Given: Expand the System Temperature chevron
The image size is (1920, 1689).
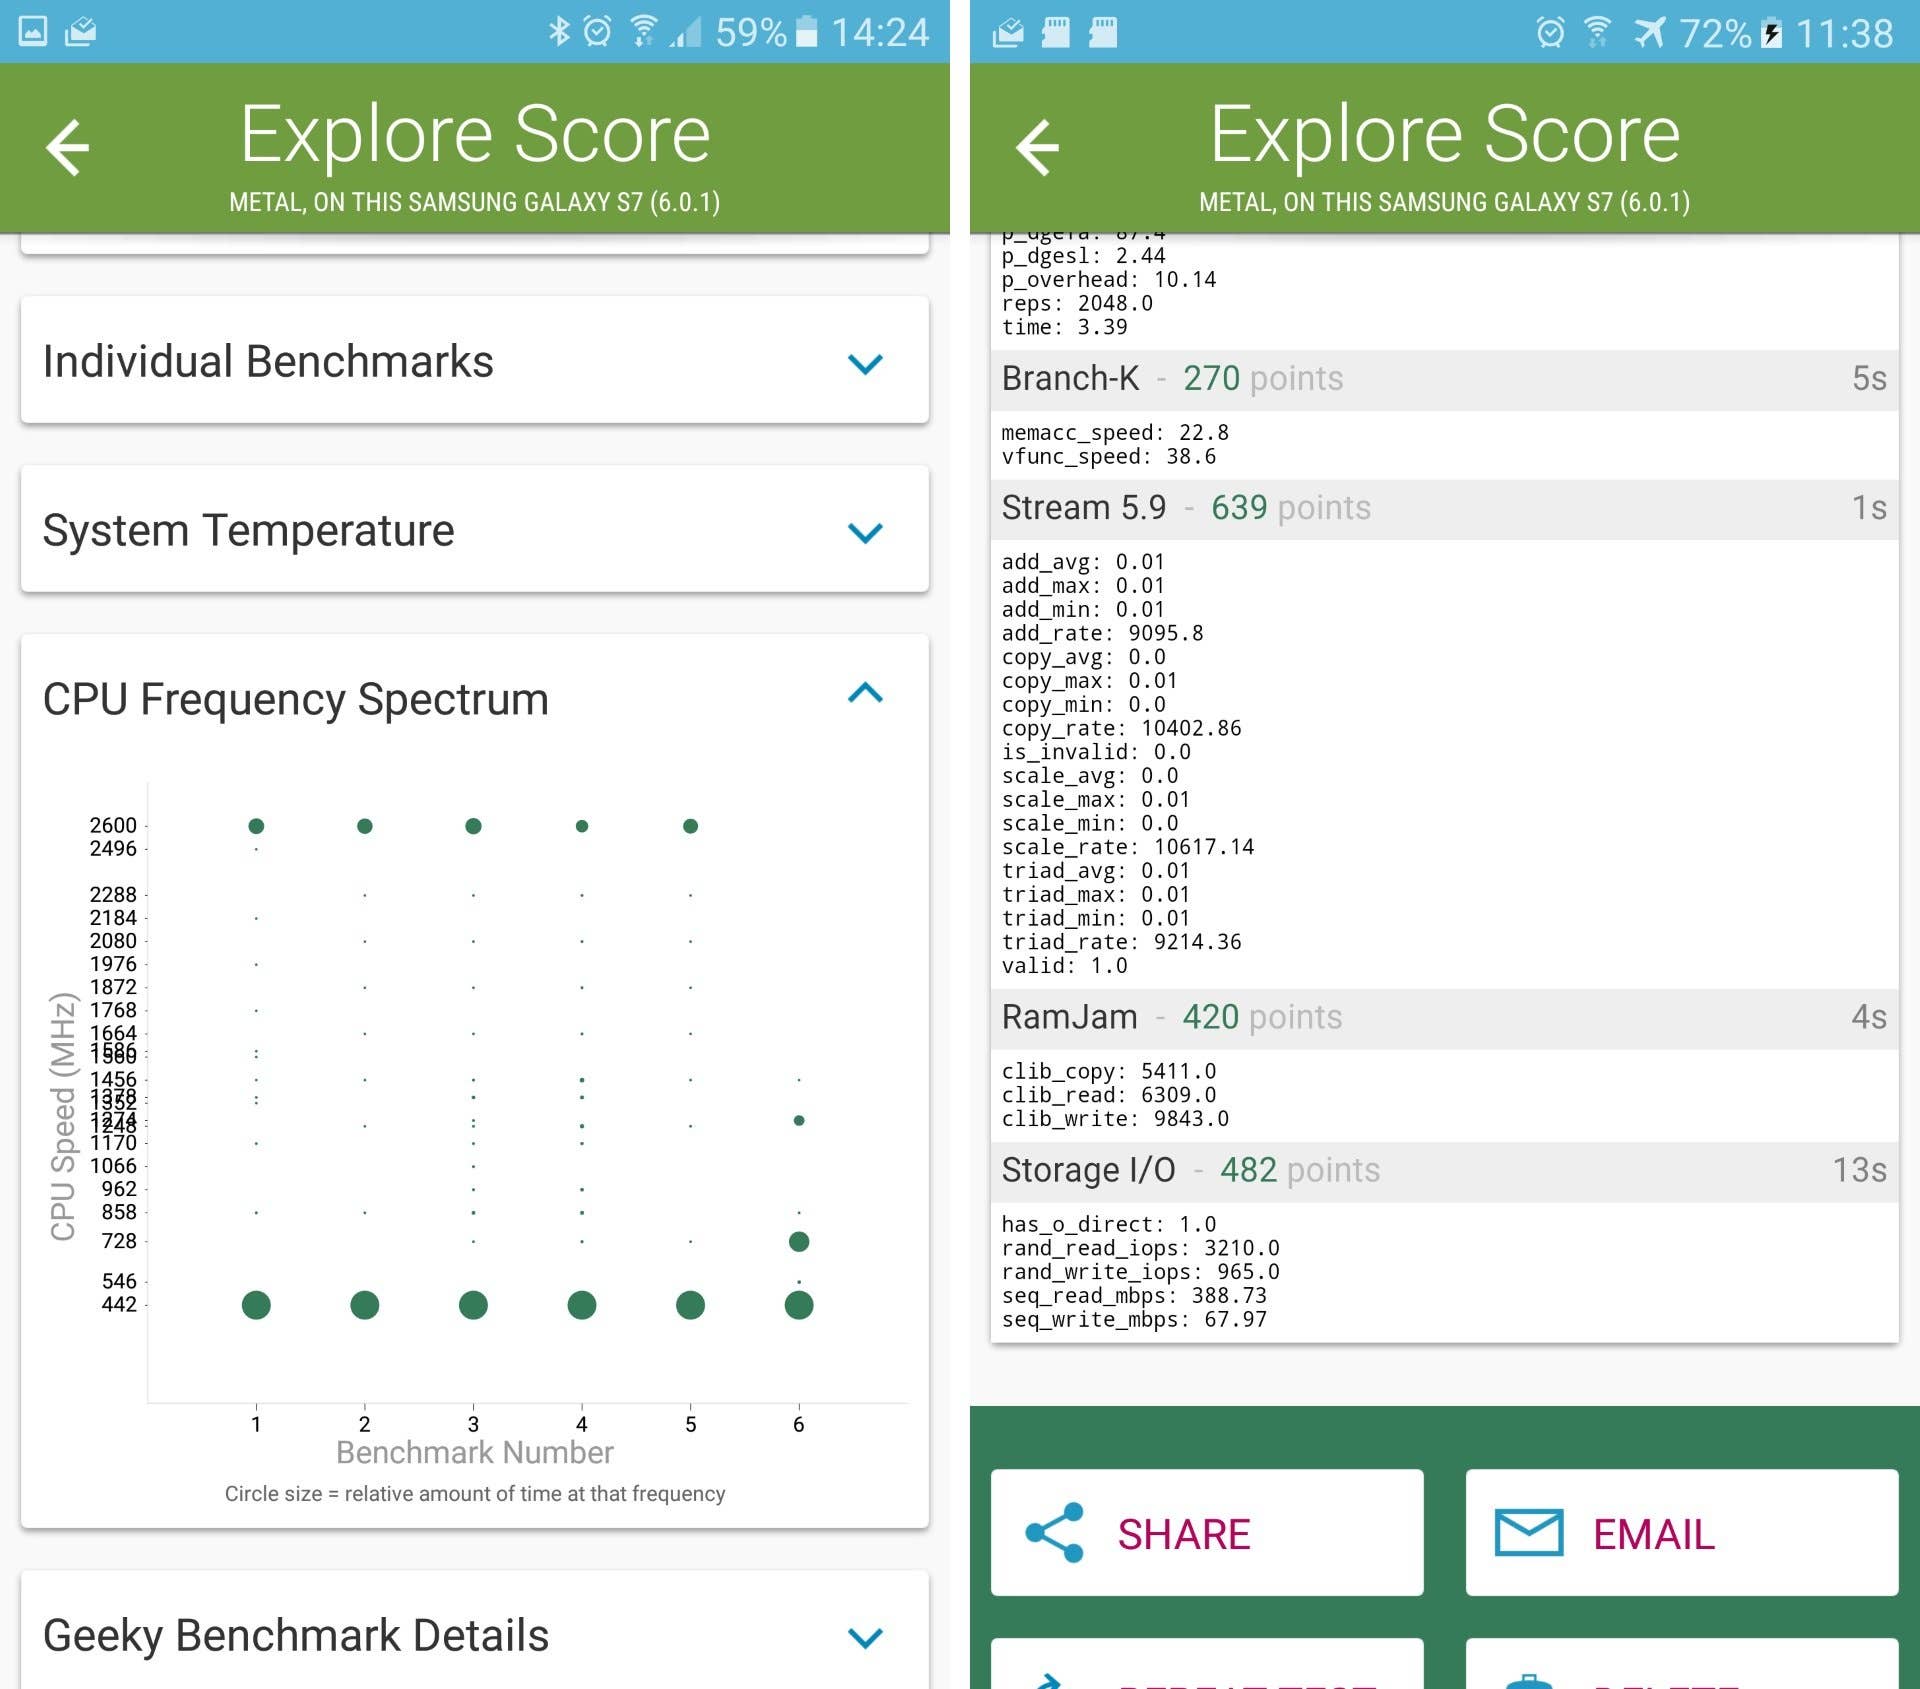Looking at the screenshot, I should (865, 532).
